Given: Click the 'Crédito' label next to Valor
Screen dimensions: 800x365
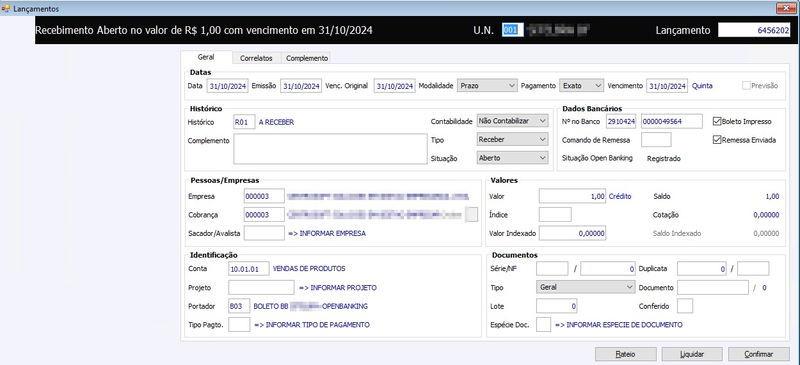Looking at the screenshot, I should pyautogui.click(x=620, y=196).
